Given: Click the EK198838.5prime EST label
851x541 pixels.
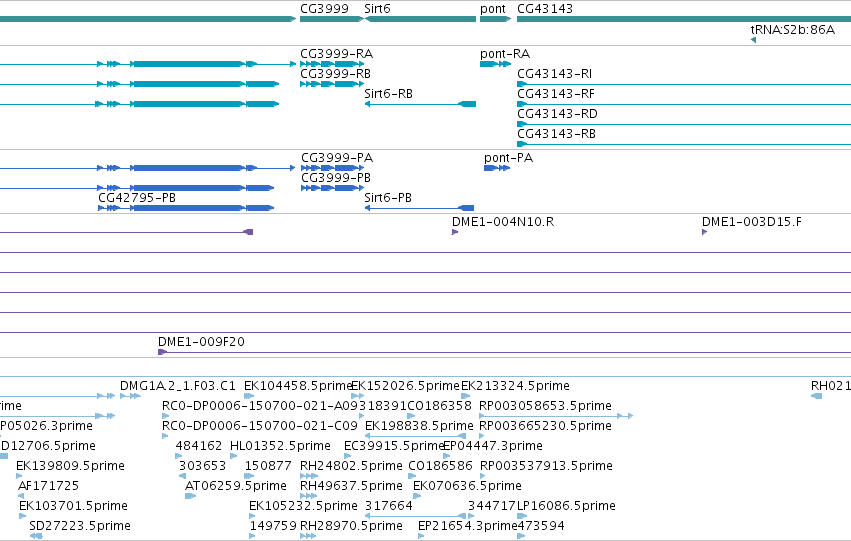Looking at the screenshot, I should 420,426.
